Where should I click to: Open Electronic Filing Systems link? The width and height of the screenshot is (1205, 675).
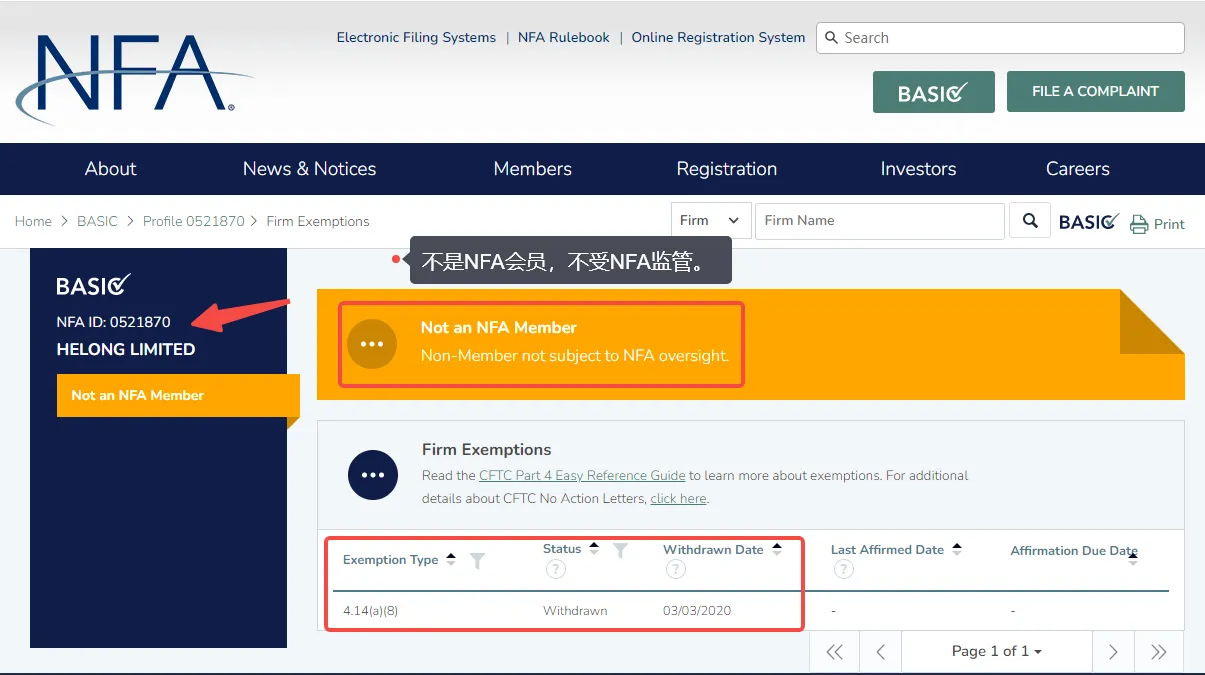coord(416,38)
